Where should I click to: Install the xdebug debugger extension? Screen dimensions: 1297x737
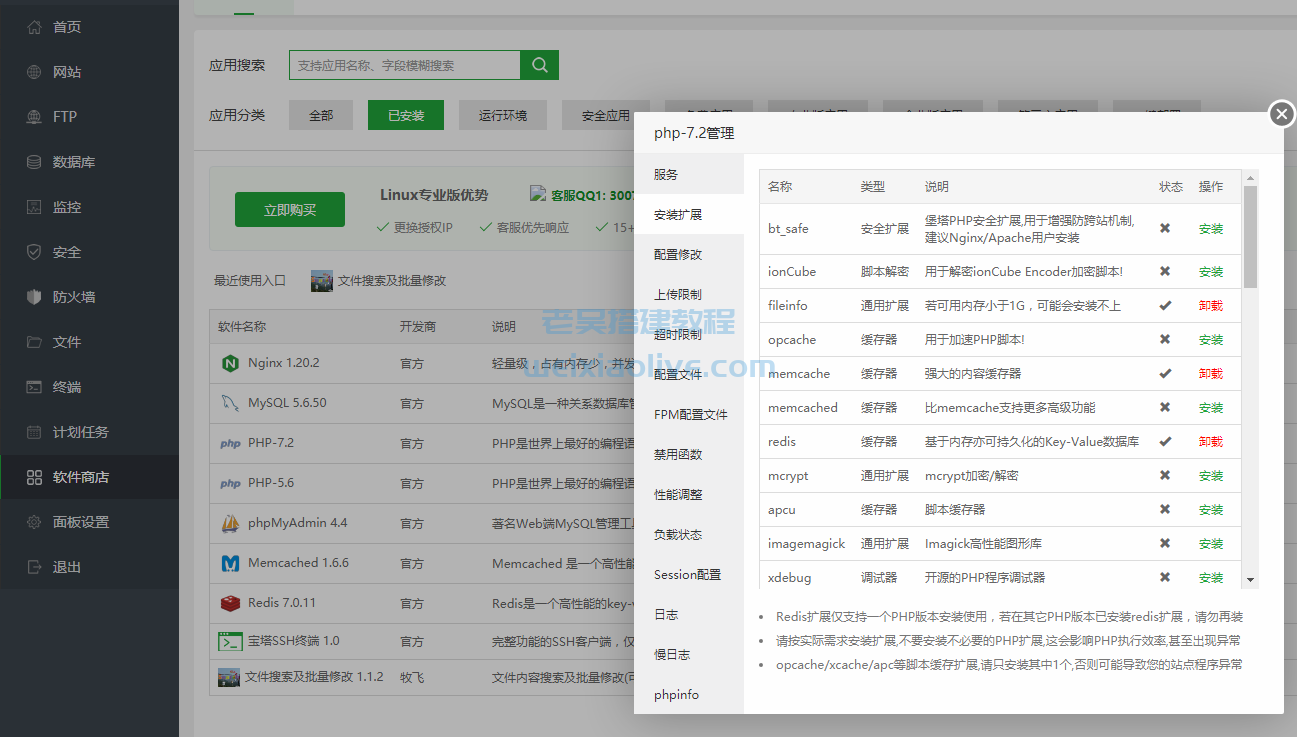pyautogui.click(x=1212, y=577)
